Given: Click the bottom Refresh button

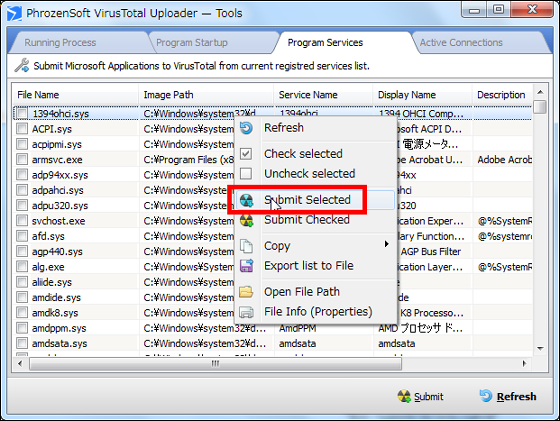Looking at the screenshot, I should 508,396.
